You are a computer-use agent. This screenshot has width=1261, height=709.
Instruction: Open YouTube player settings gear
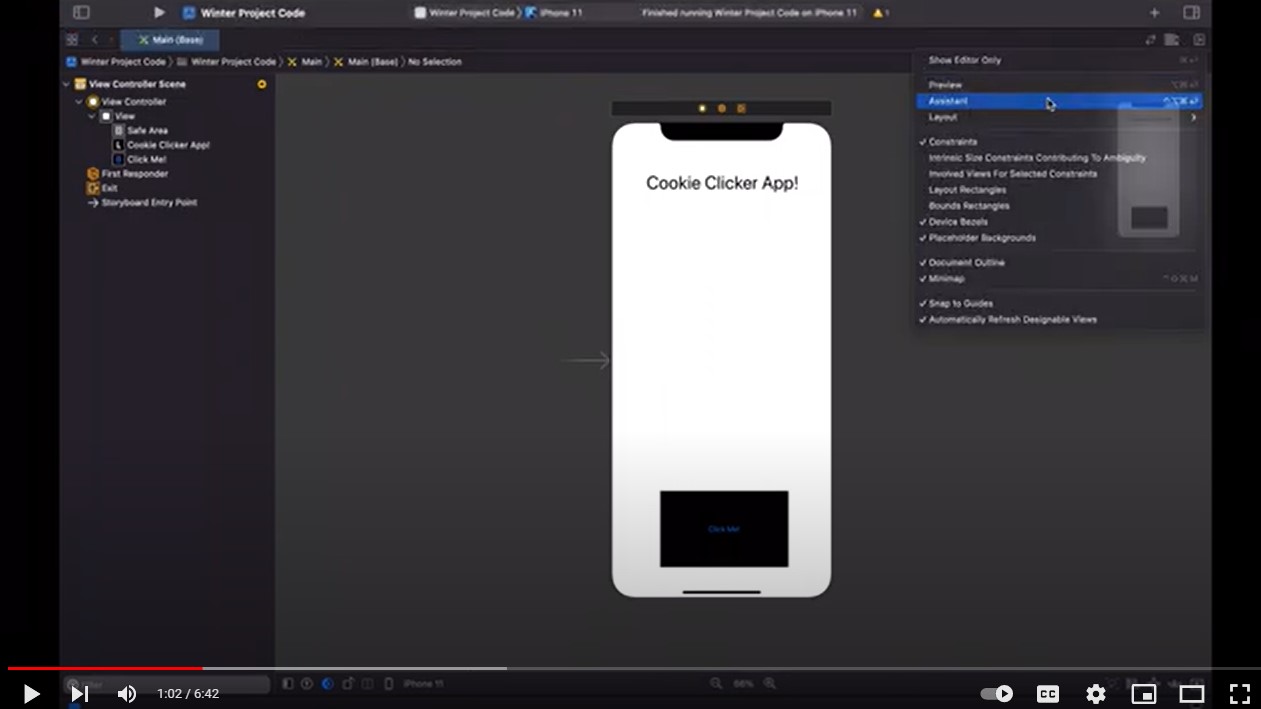click(x=1095, y=693)
